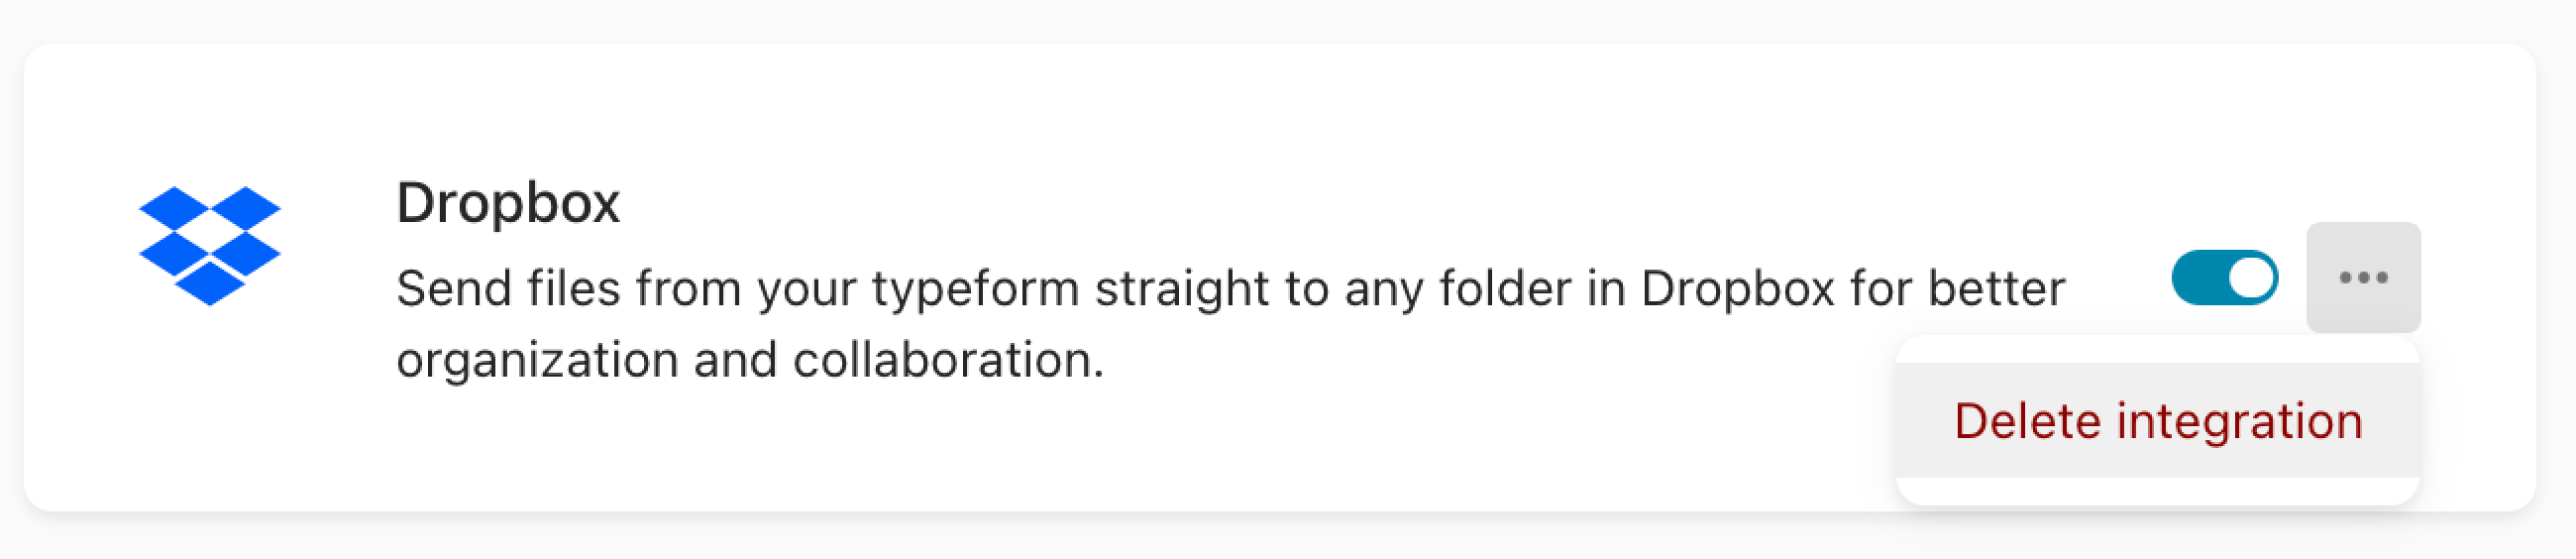Collapse the integration options popup menu
The height and width of the screenshot is (559, 2576).
click(2363, 277)
